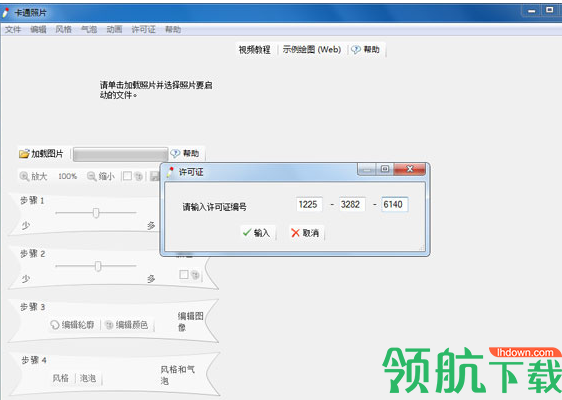Minimize the 许可证 dialog window

tap(367, 169)
